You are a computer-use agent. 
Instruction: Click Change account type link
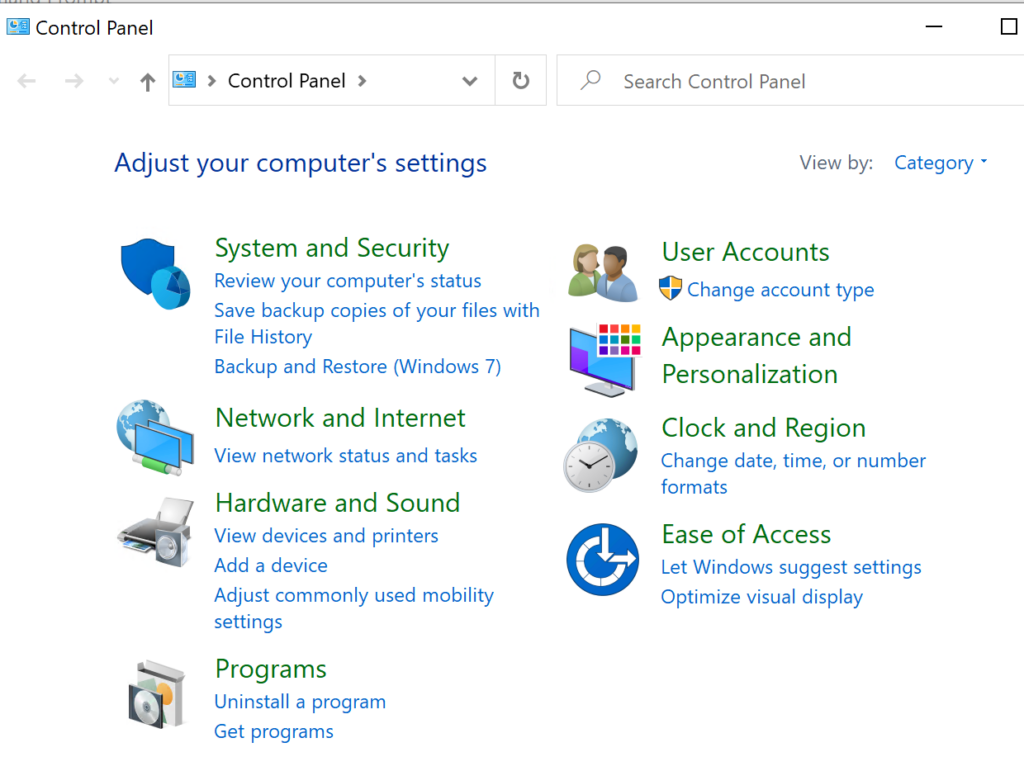click(x=780, y=290)
